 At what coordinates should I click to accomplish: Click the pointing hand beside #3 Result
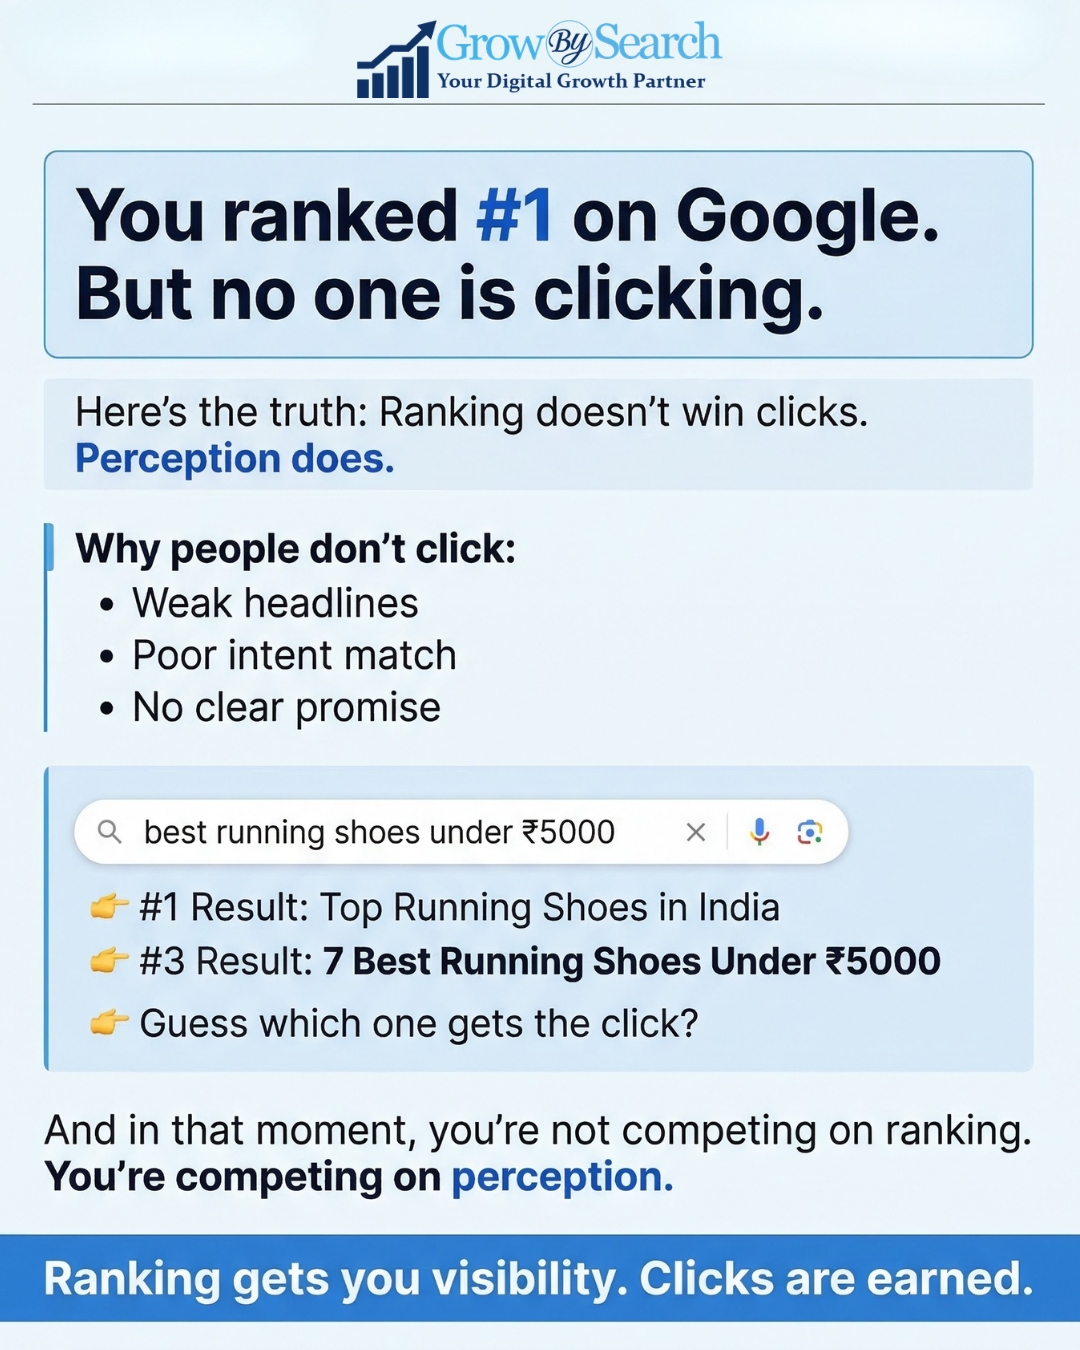(108, 961)
